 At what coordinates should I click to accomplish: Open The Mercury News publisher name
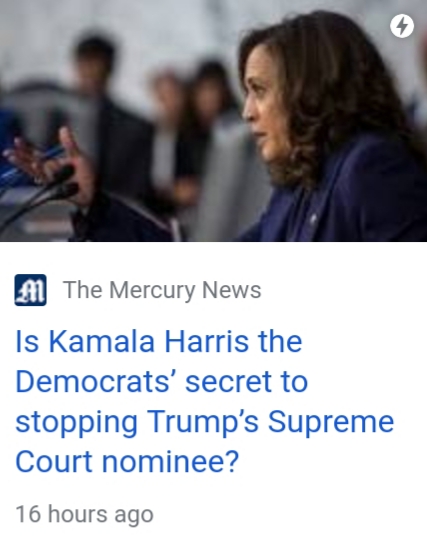[162, 290]
